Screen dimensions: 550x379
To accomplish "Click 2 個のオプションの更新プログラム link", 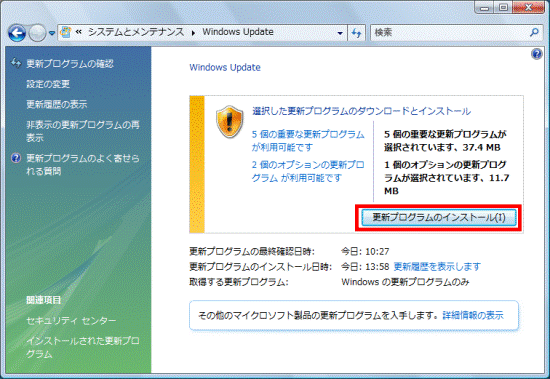I will tap(308, 171).
